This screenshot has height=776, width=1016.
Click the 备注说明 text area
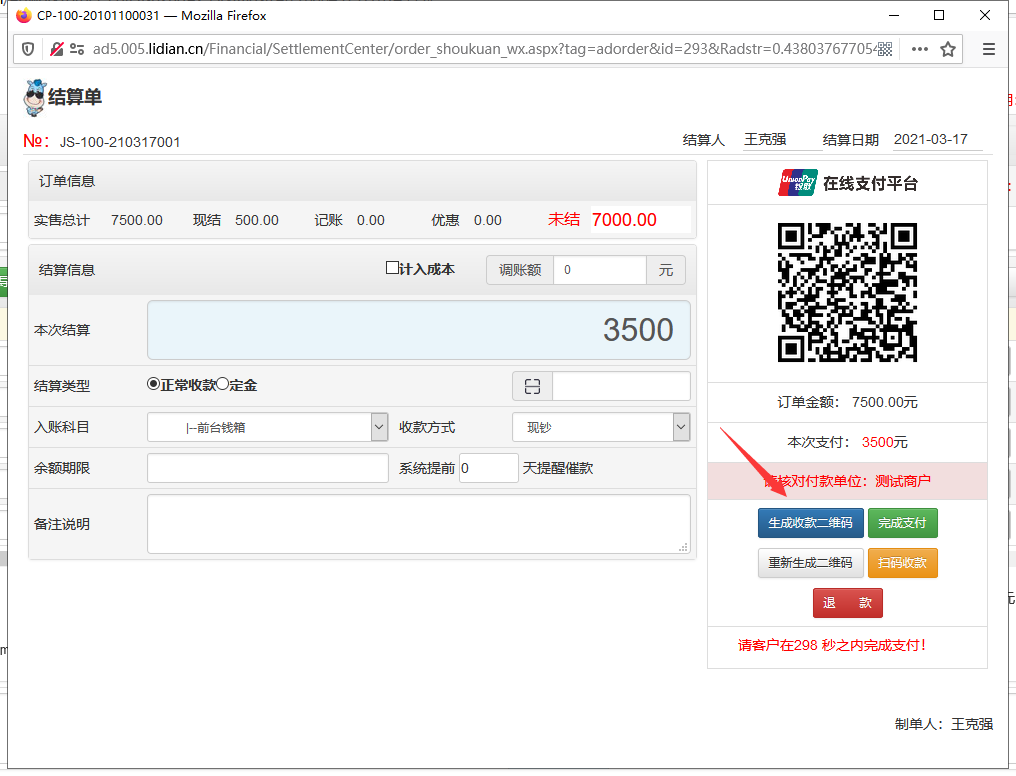[419, 524]
